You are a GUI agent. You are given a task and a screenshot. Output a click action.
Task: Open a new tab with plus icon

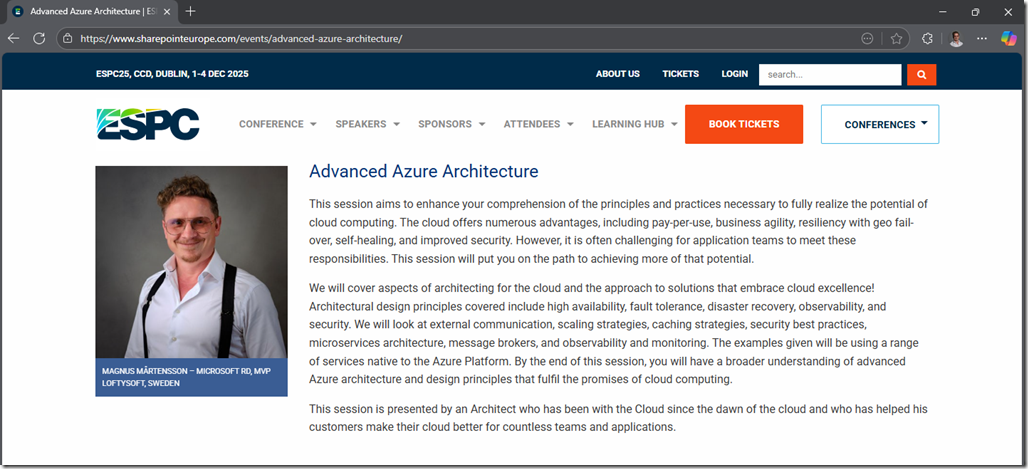tap(191, 11)
